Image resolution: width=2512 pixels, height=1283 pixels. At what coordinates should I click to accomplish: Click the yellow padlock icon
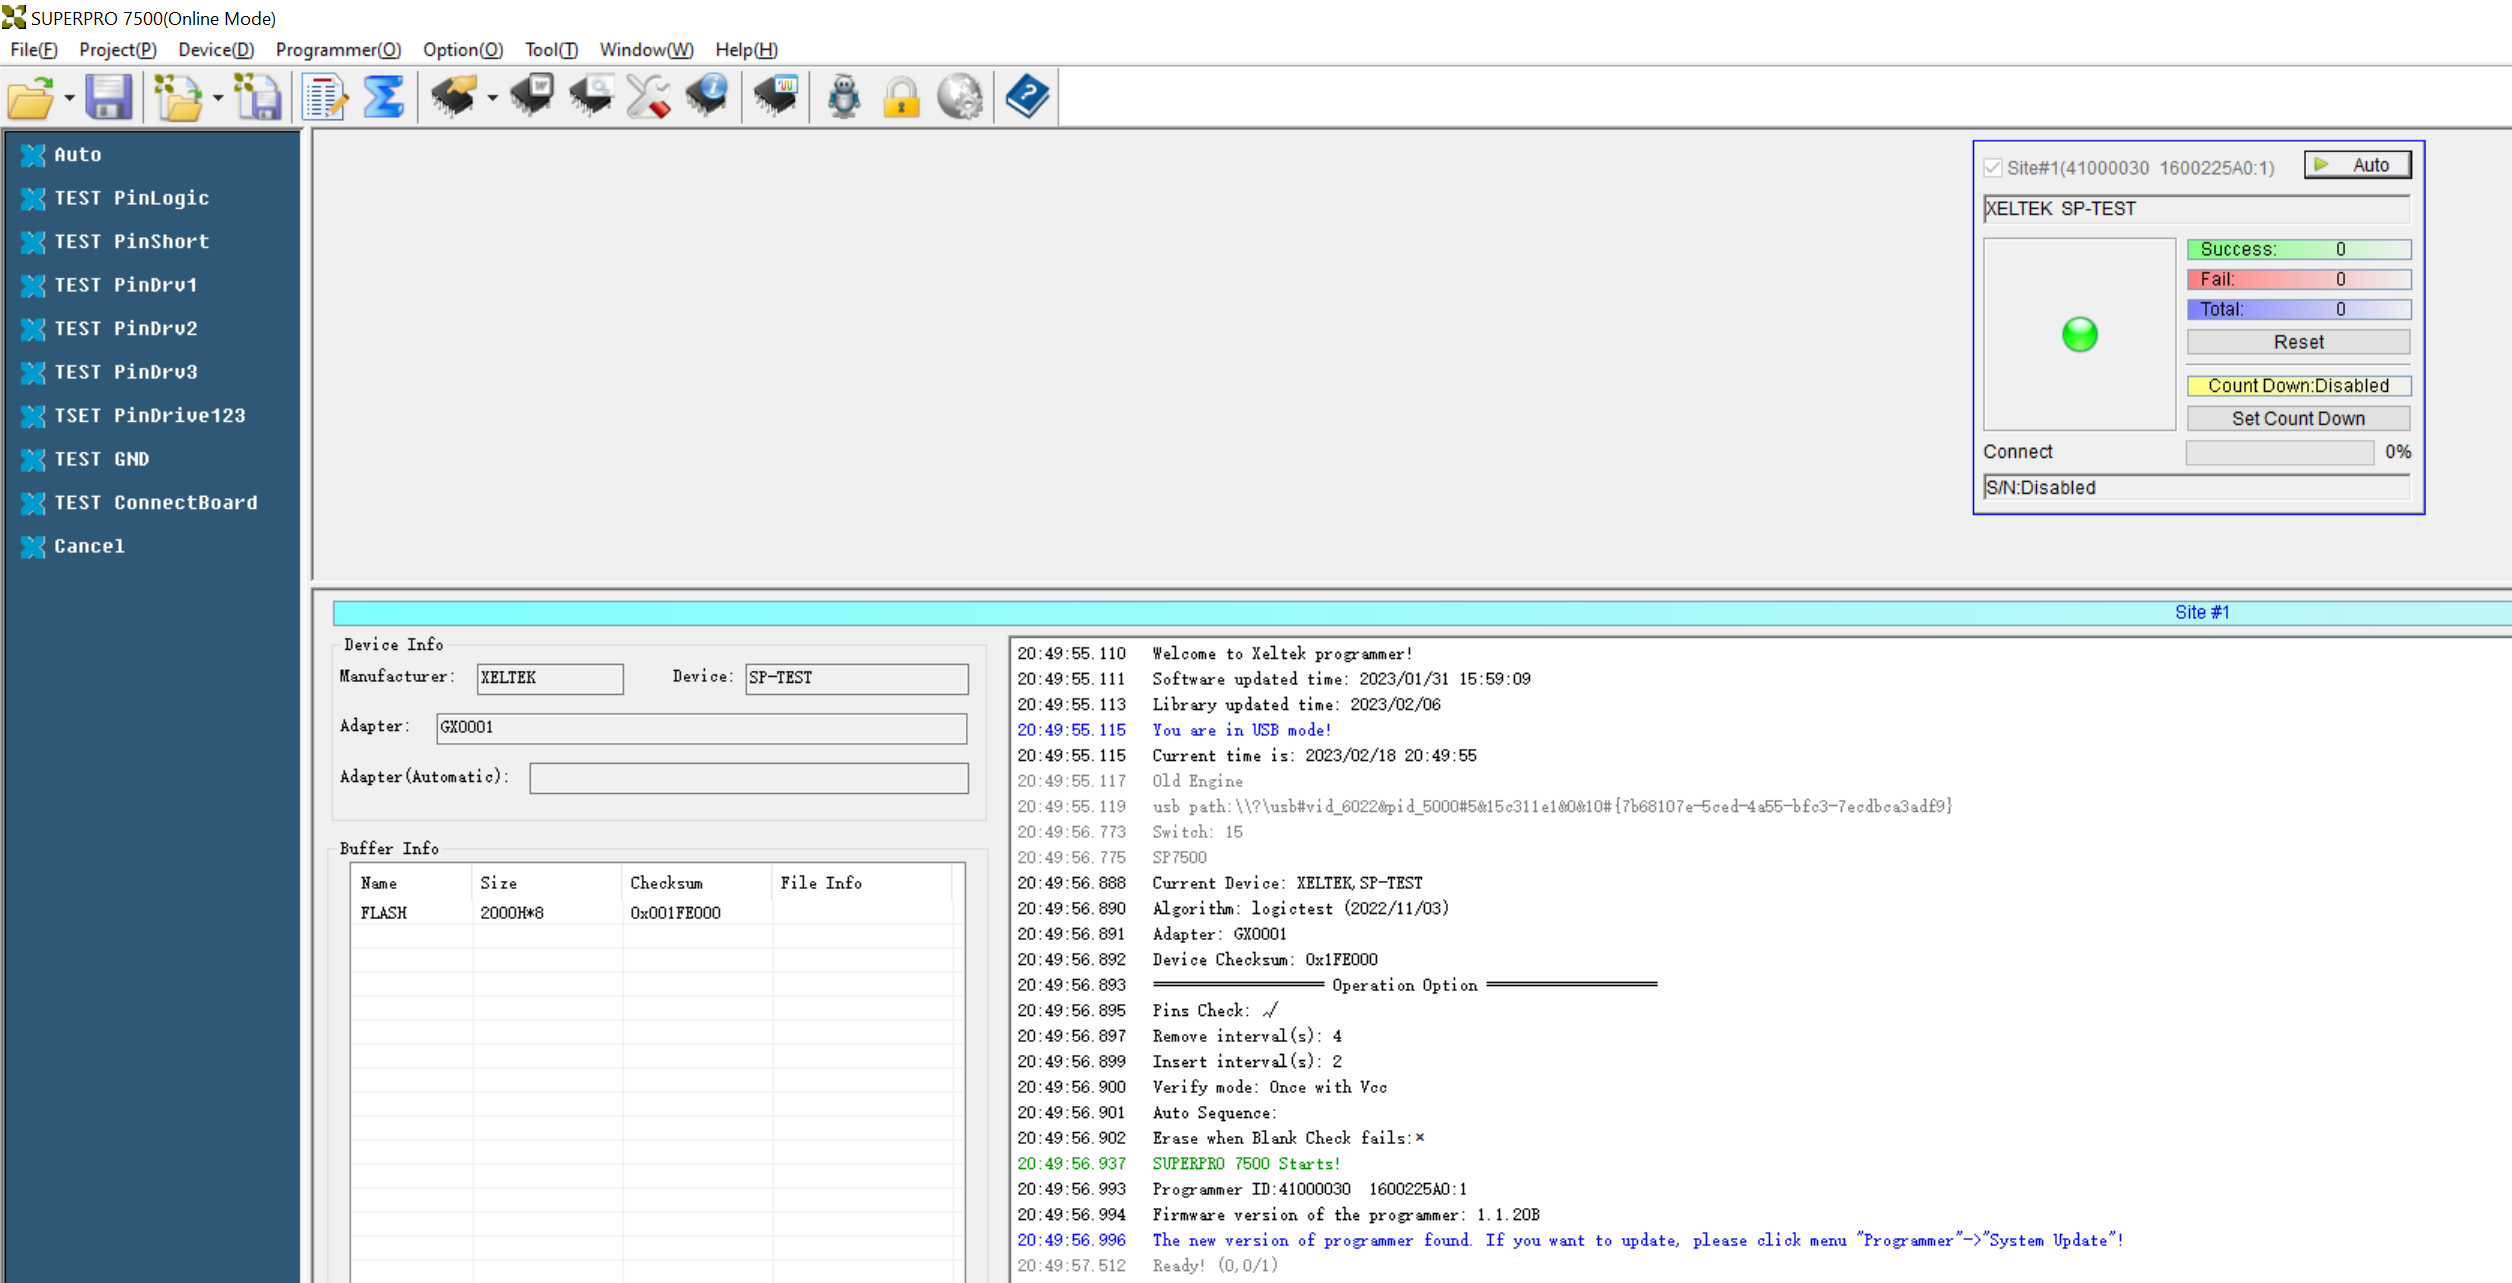point(902,98)
